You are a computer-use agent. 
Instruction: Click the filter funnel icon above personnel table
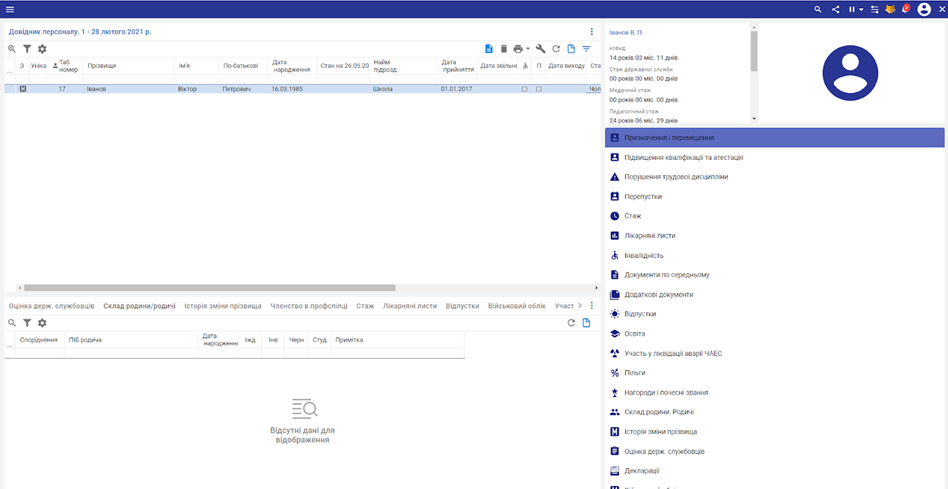27,49
